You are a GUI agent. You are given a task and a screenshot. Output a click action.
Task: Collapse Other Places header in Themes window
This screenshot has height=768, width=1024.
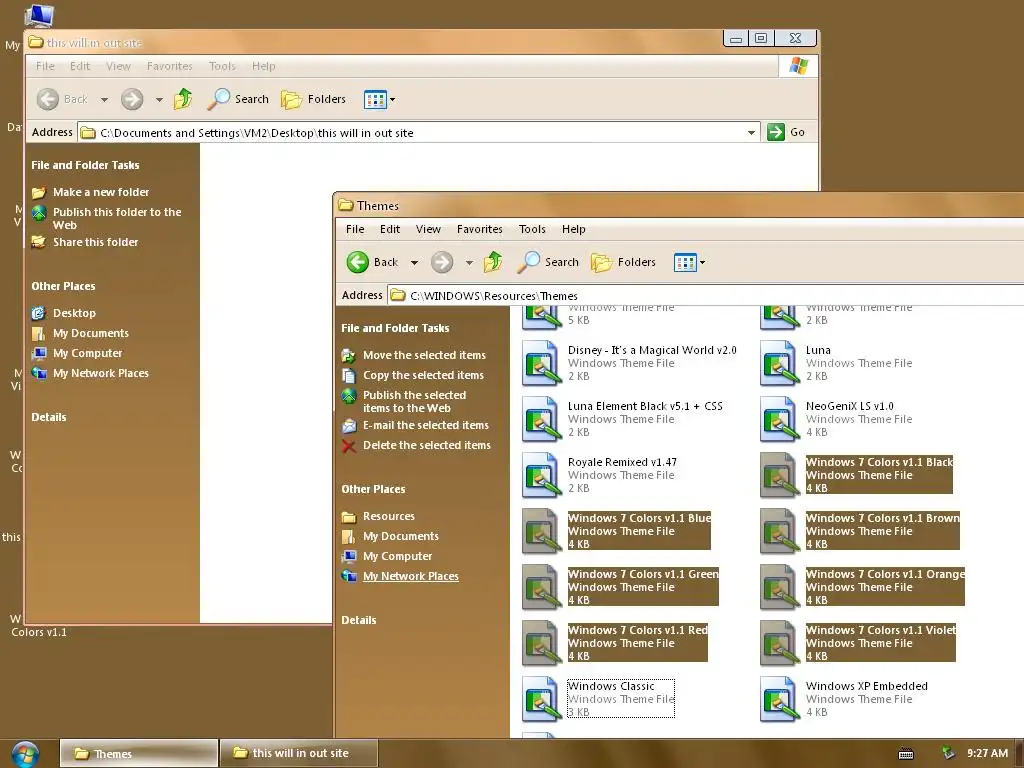(x=374, y=489)
